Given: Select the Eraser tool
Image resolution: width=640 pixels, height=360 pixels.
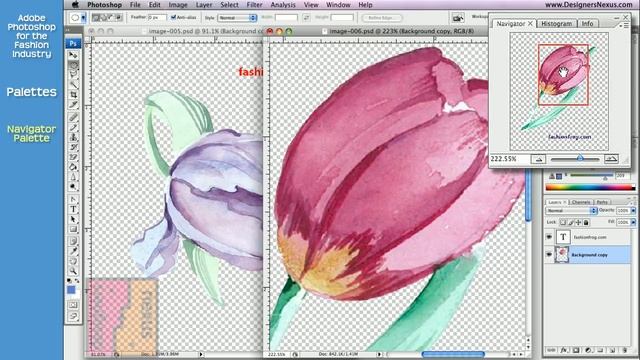Looking at the screenshot, I should (73, 157).
